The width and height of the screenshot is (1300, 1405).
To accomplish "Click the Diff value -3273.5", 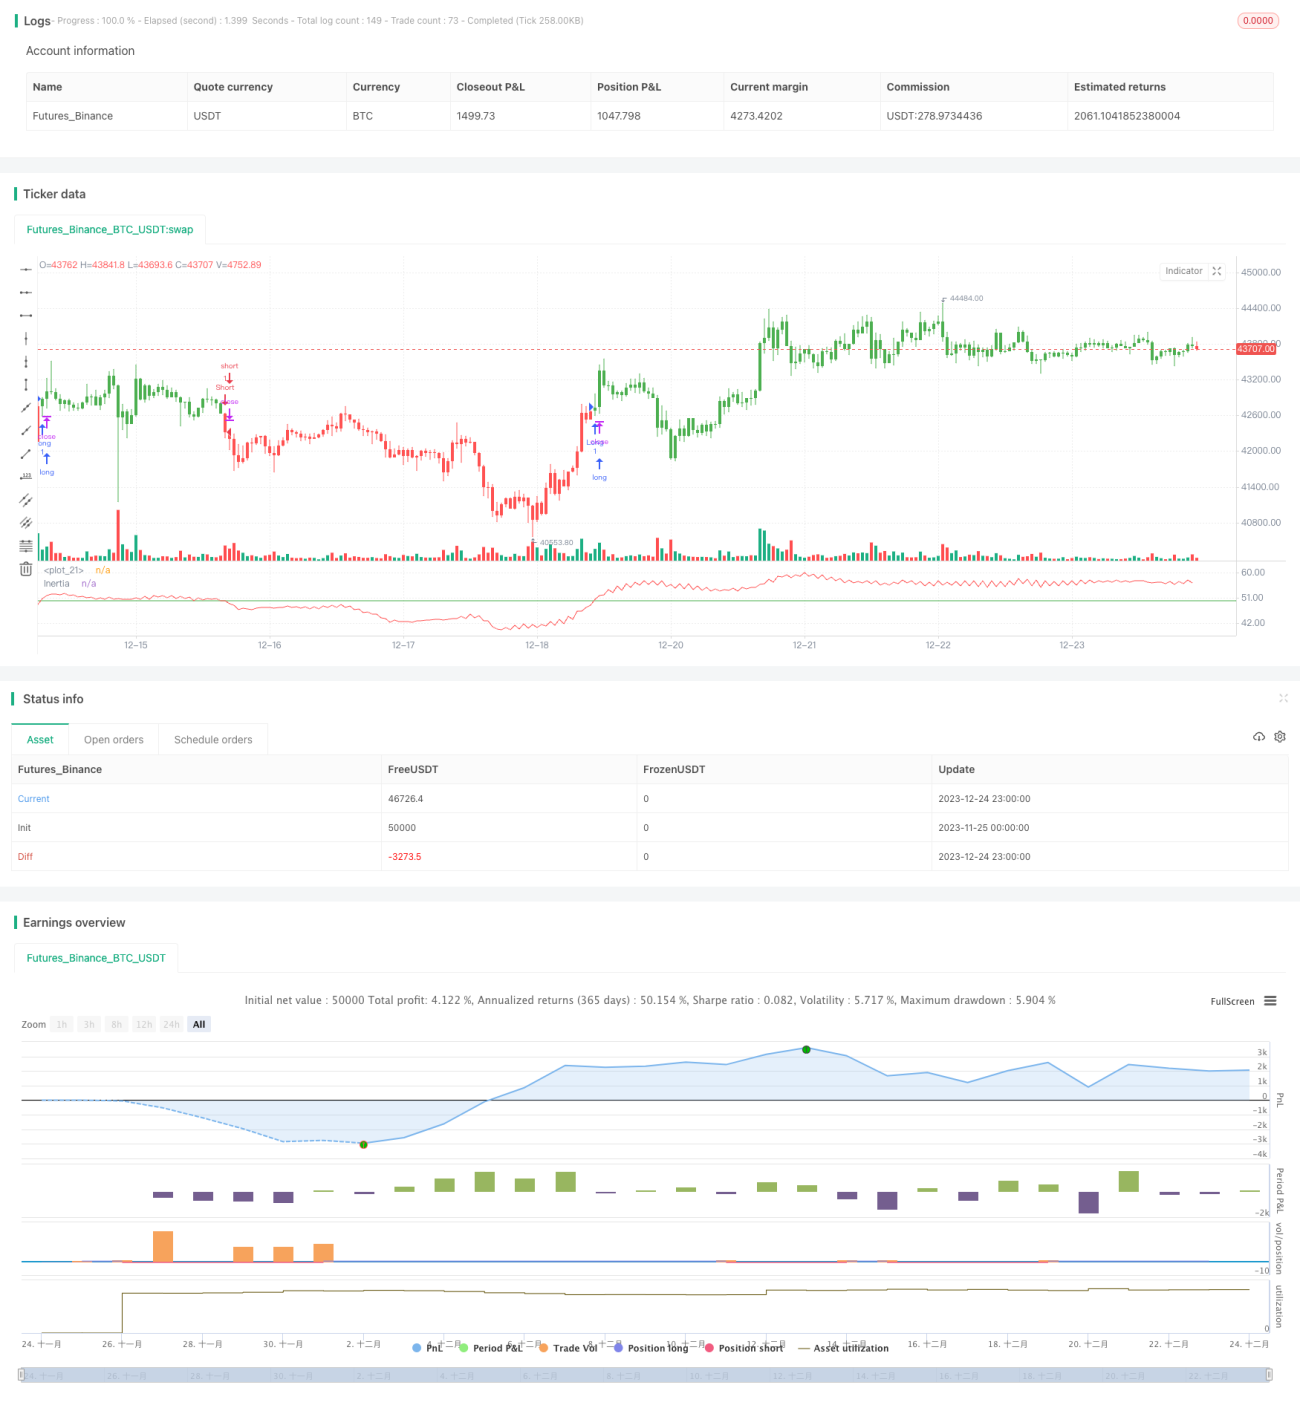I will click(x=404, y=856).
